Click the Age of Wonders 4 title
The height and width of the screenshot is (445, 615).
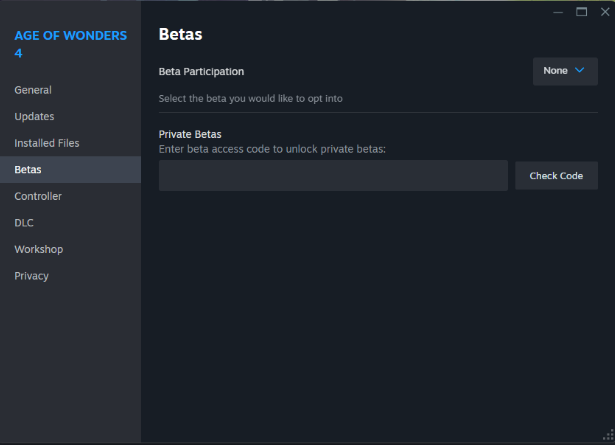70,44
